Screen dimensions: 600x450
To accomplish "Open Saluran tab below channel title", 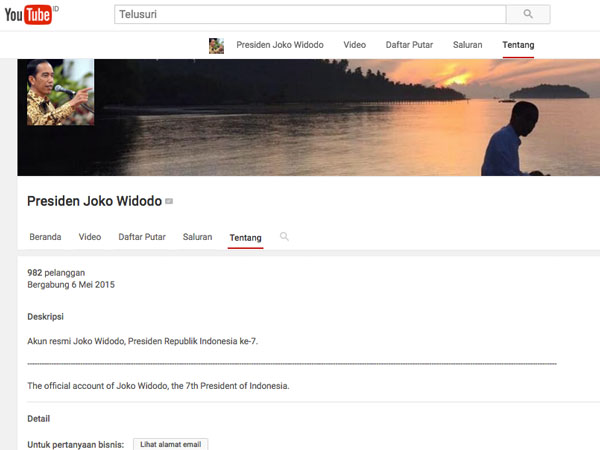I will (197, 237).
